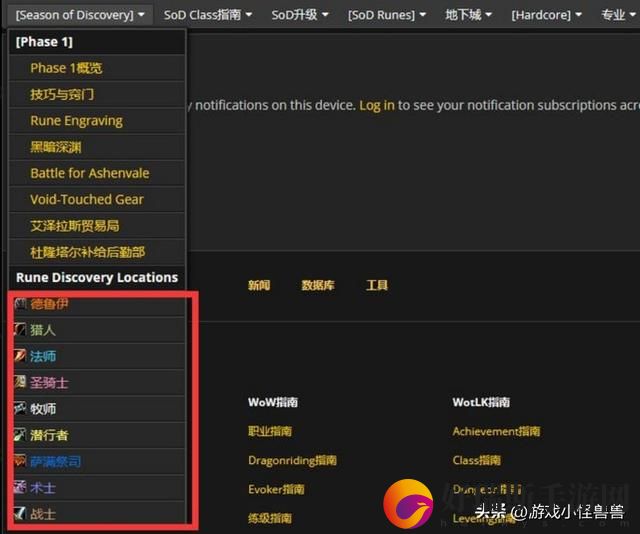This screenshot has height=534, width=640.
Task: Open the Class指南 link under WotLK
Action: 476,460
